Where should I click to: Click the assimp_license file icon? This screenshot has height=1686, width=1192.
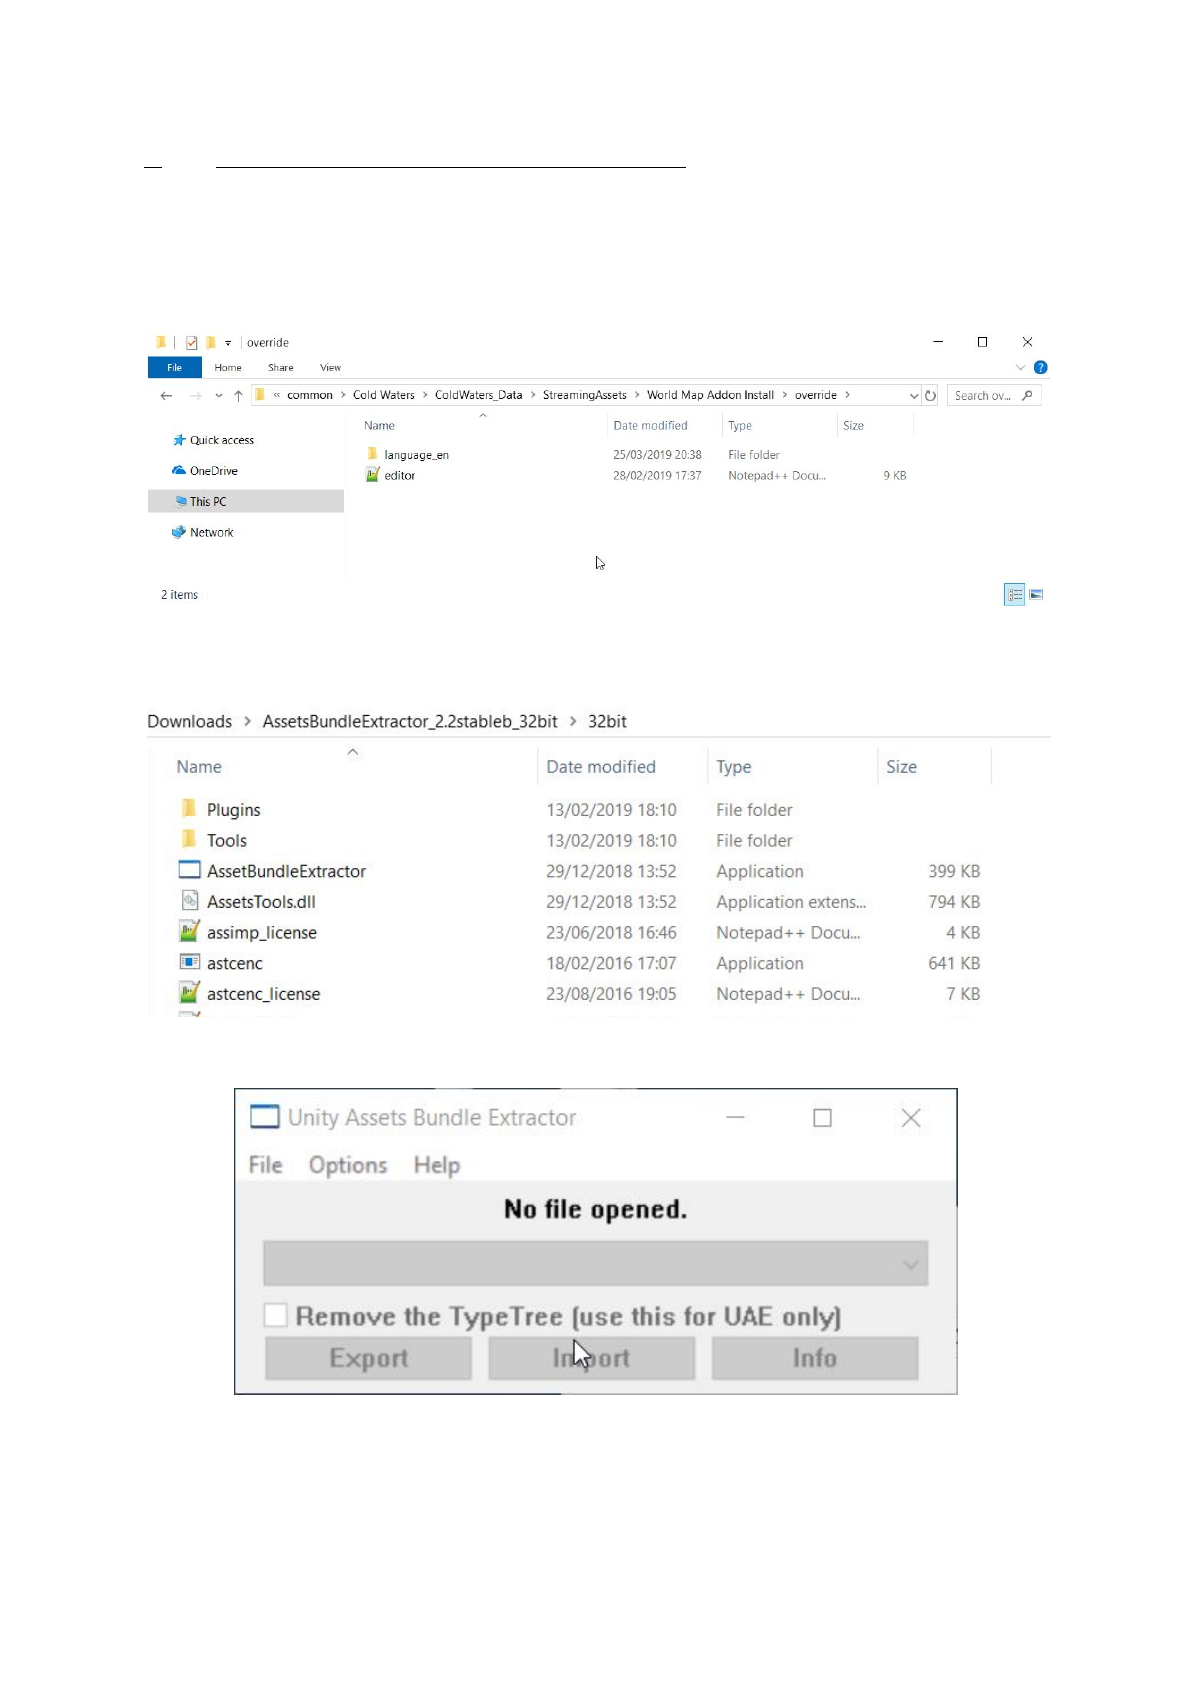coord(189,932)
